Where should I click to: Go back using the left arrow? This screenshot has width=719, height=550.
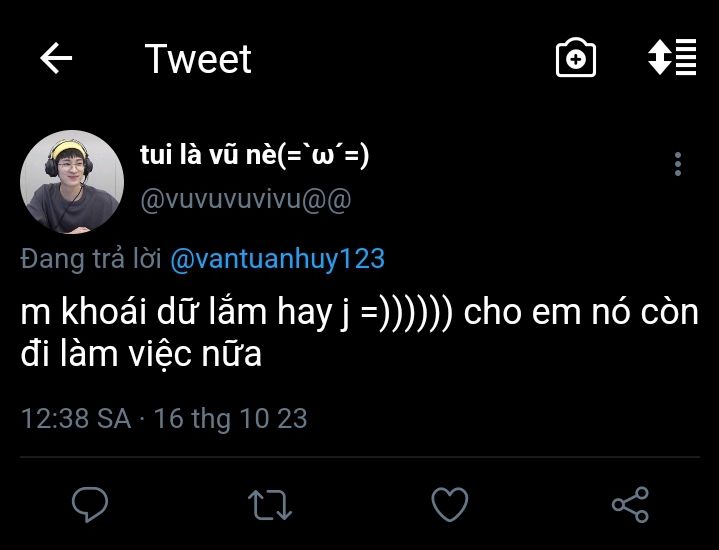click(x=56, y=59)
